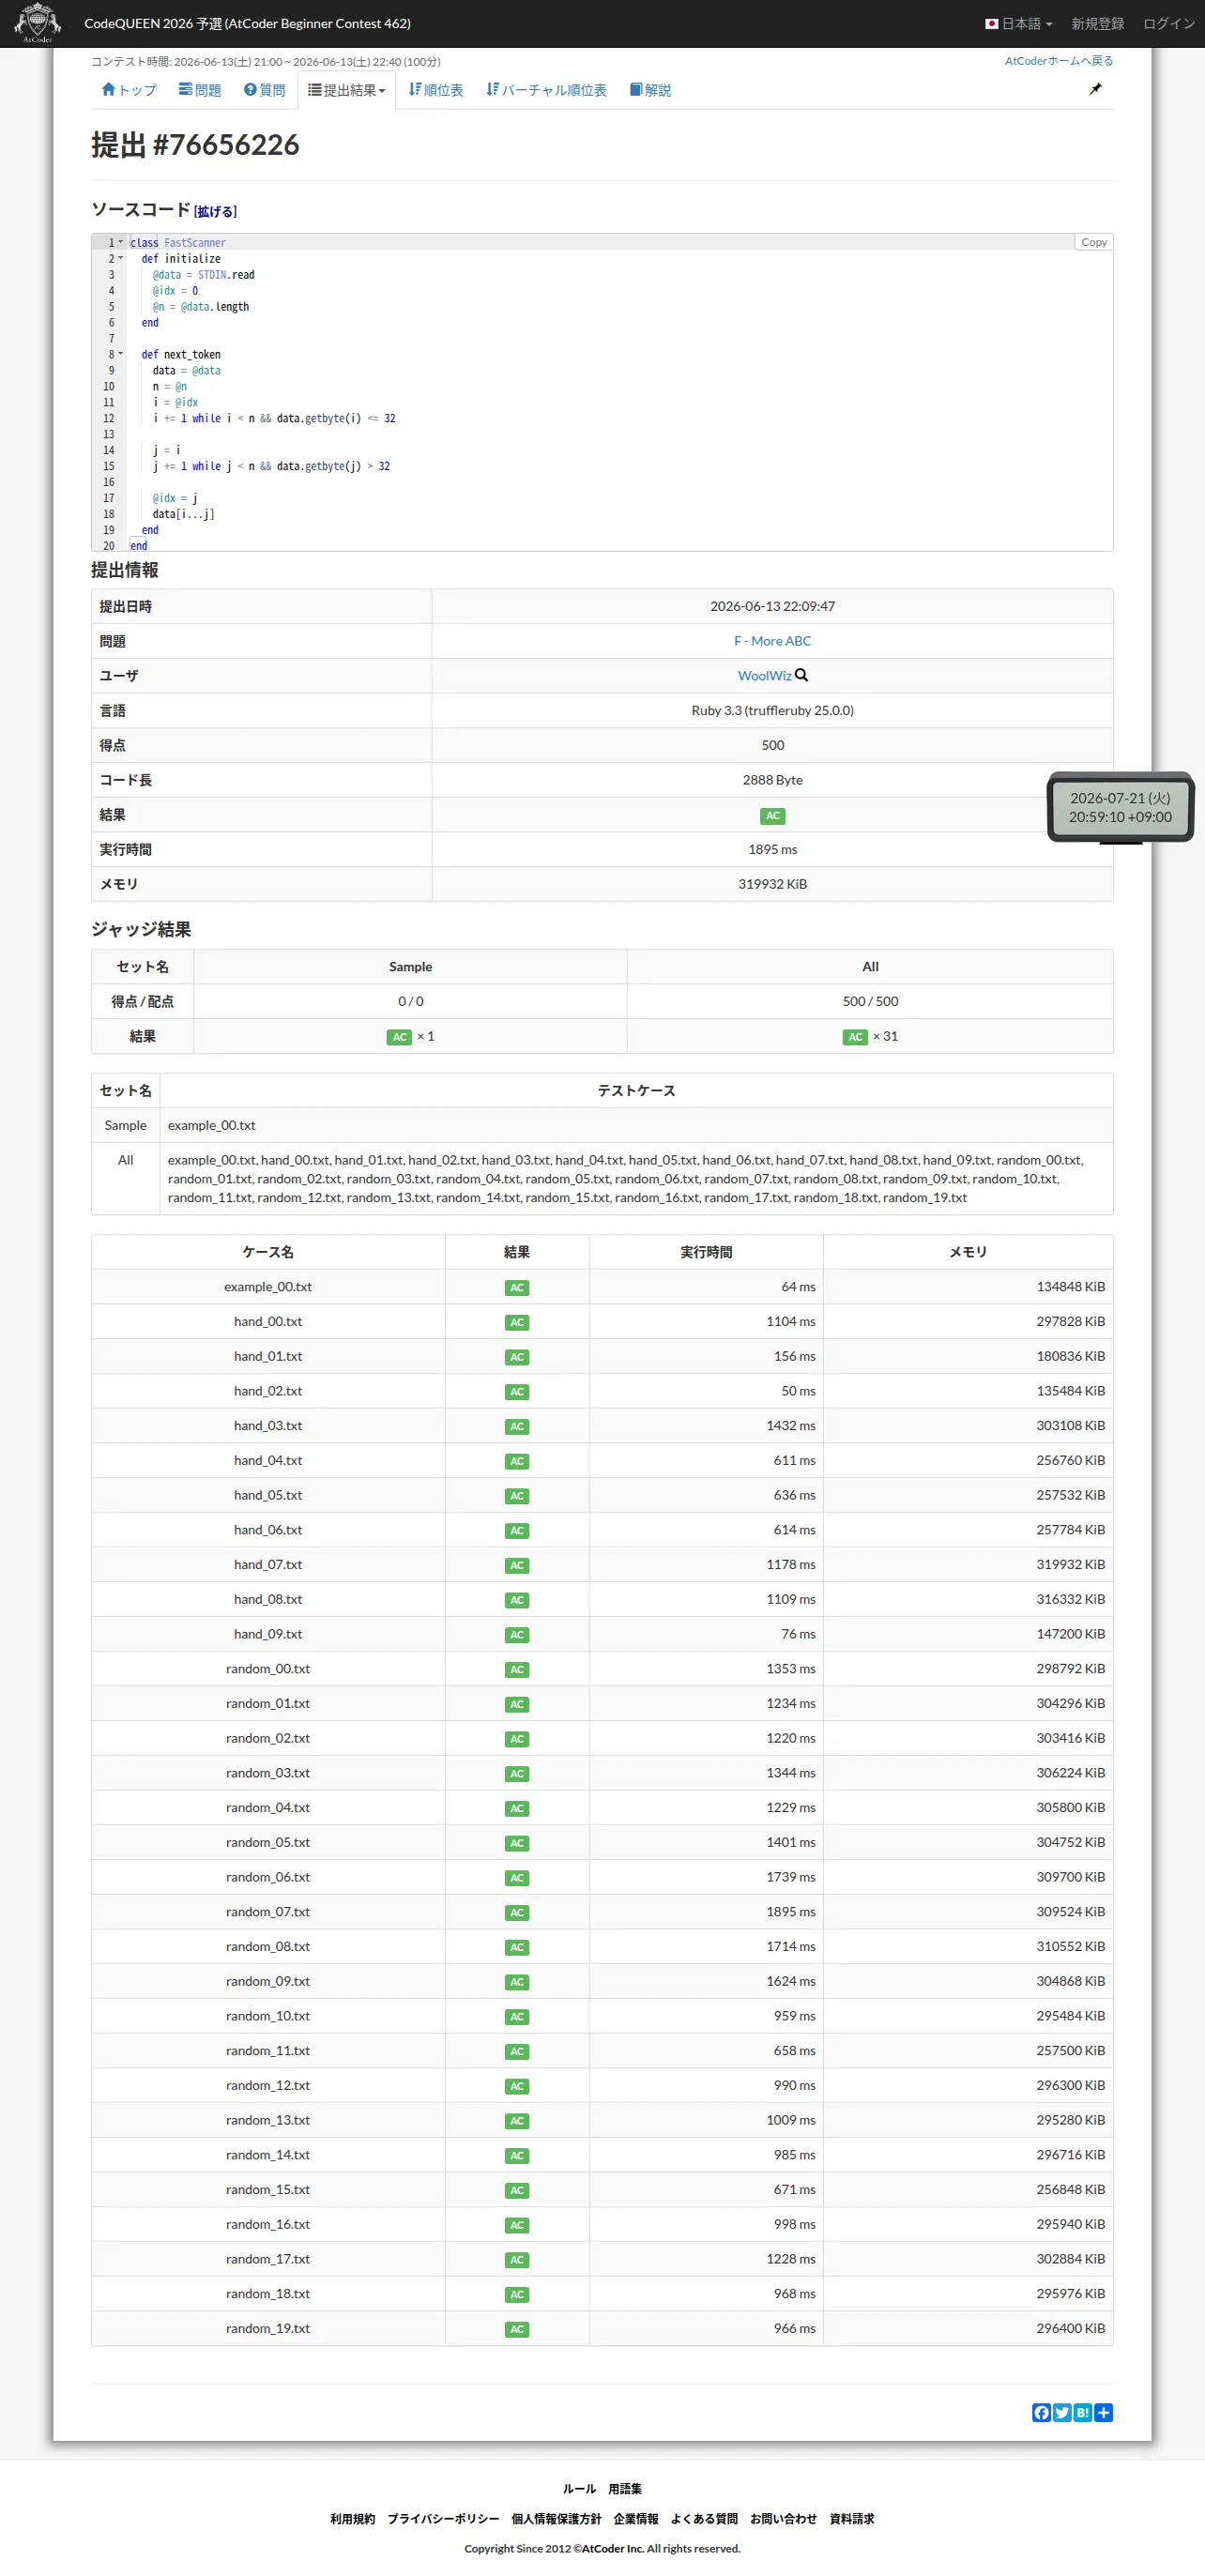1205x2576 pixels.
Task: Click the blue plus share icon
Action: [x=1103, y=2412]
